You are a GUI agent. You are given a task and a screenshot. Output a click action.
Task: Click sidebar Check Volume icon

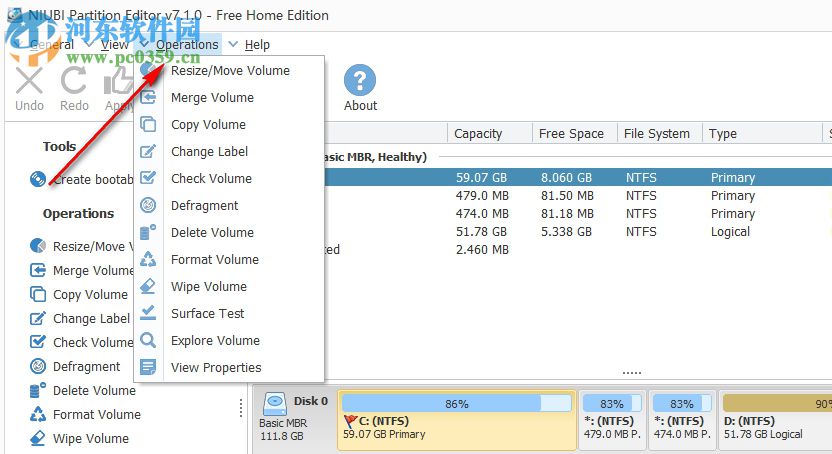point(38,342)
